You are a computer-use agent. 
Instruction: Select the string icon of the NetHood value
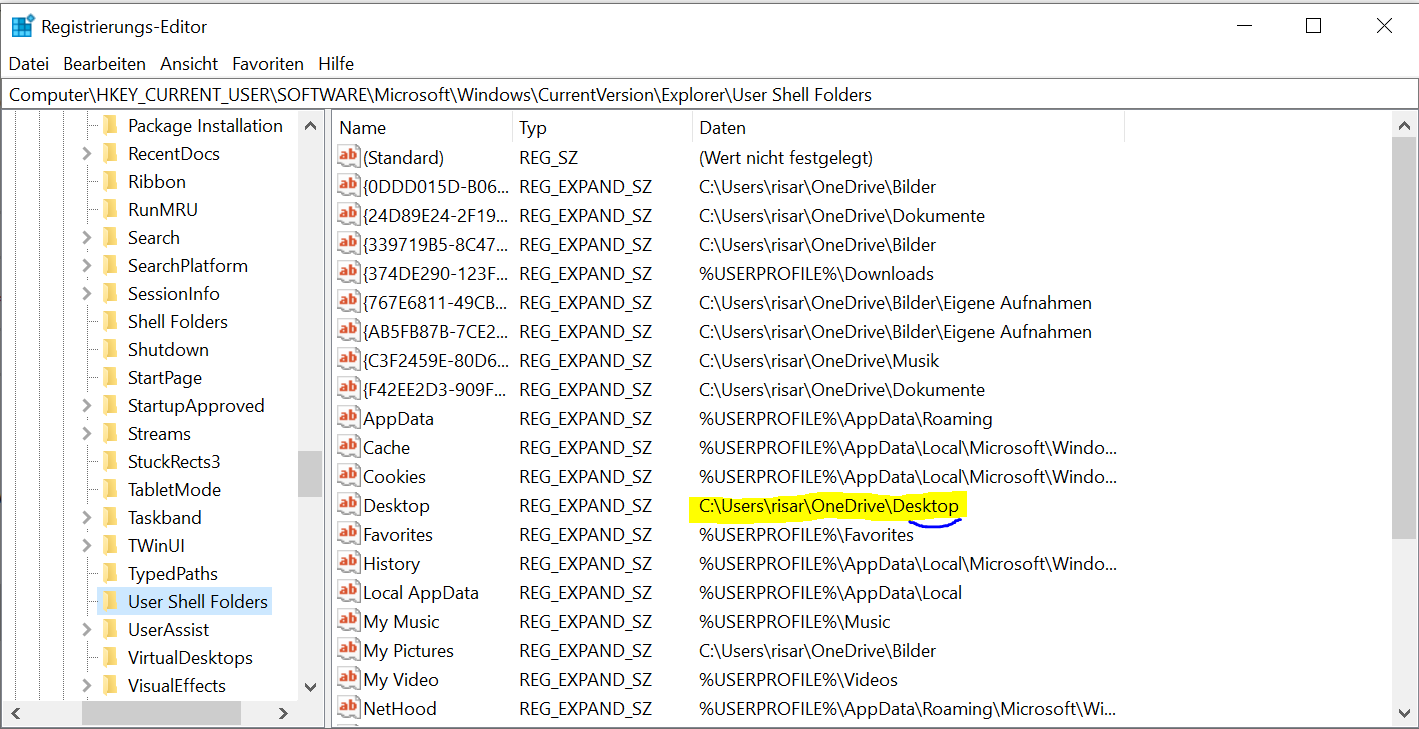click(348, 708)
